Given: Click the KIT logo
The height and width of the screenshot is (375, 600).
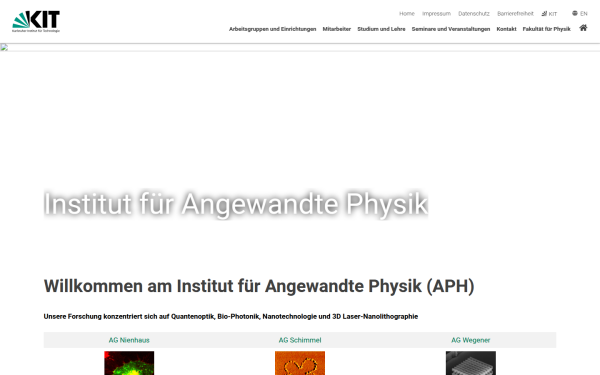Looking at the screenshot, I should tap(36, 21).
